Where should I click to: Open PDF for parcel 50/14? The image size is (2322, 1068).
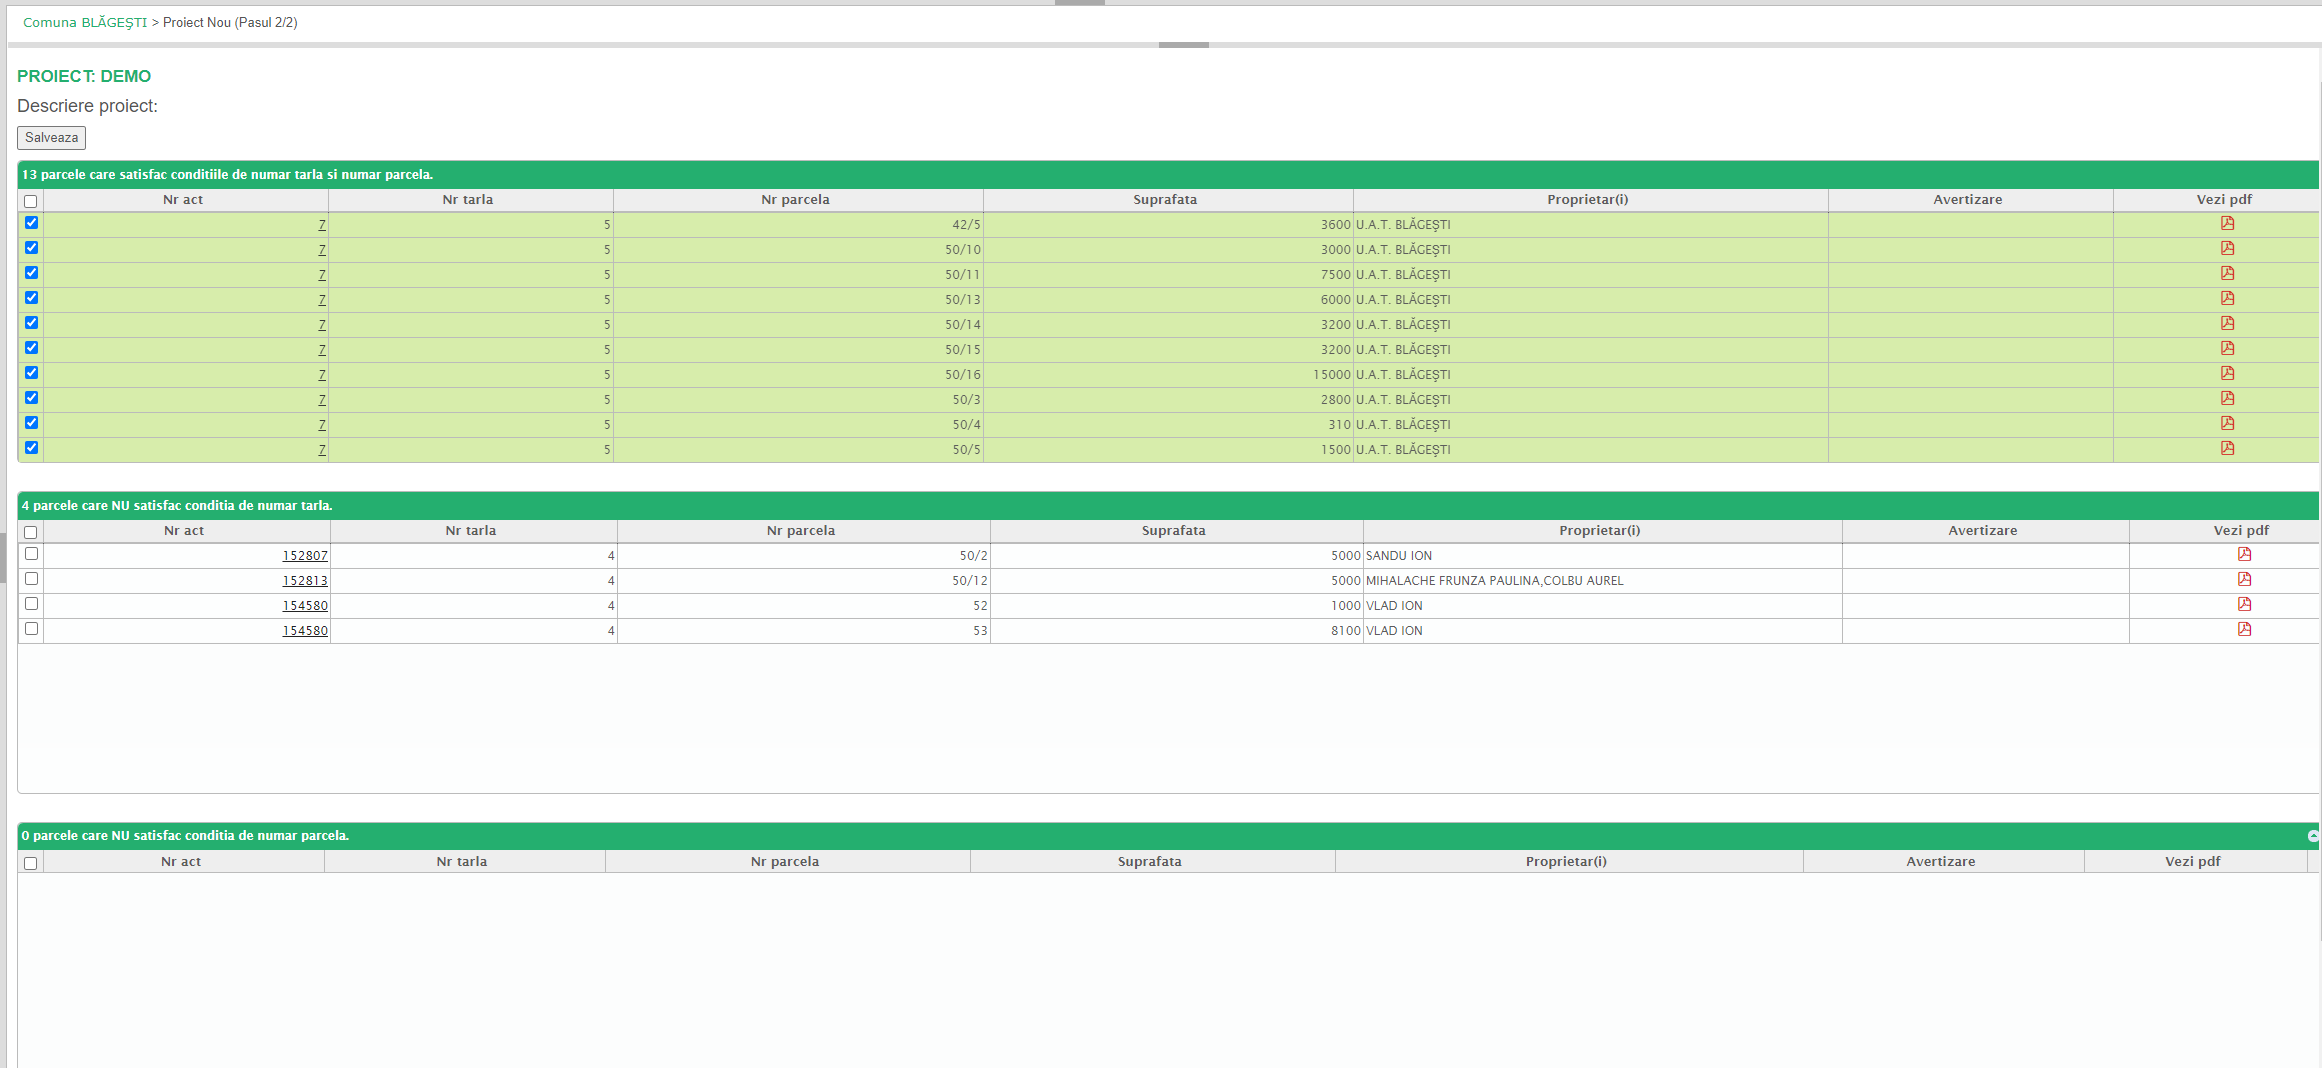(x=2227, y=324)
